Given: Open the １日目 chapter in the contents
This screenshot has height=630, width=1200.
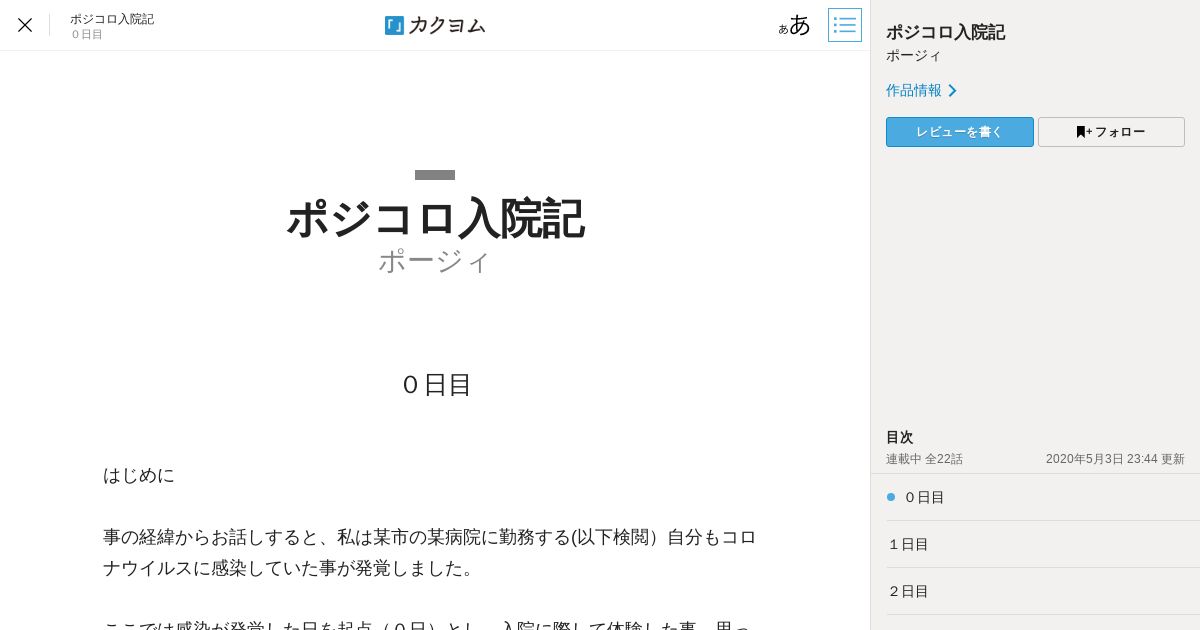Looking at the screenshot, I should (x=1043, y=544).
